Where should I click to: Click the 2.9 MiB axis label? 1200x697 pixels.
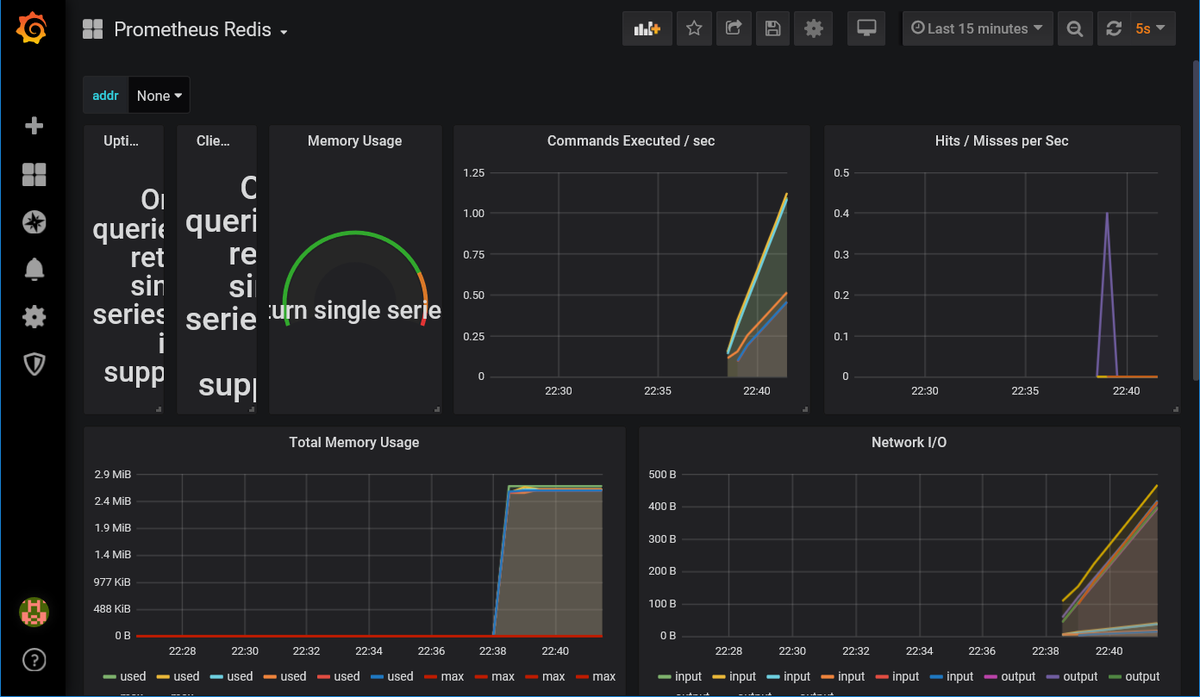(112, 474)
